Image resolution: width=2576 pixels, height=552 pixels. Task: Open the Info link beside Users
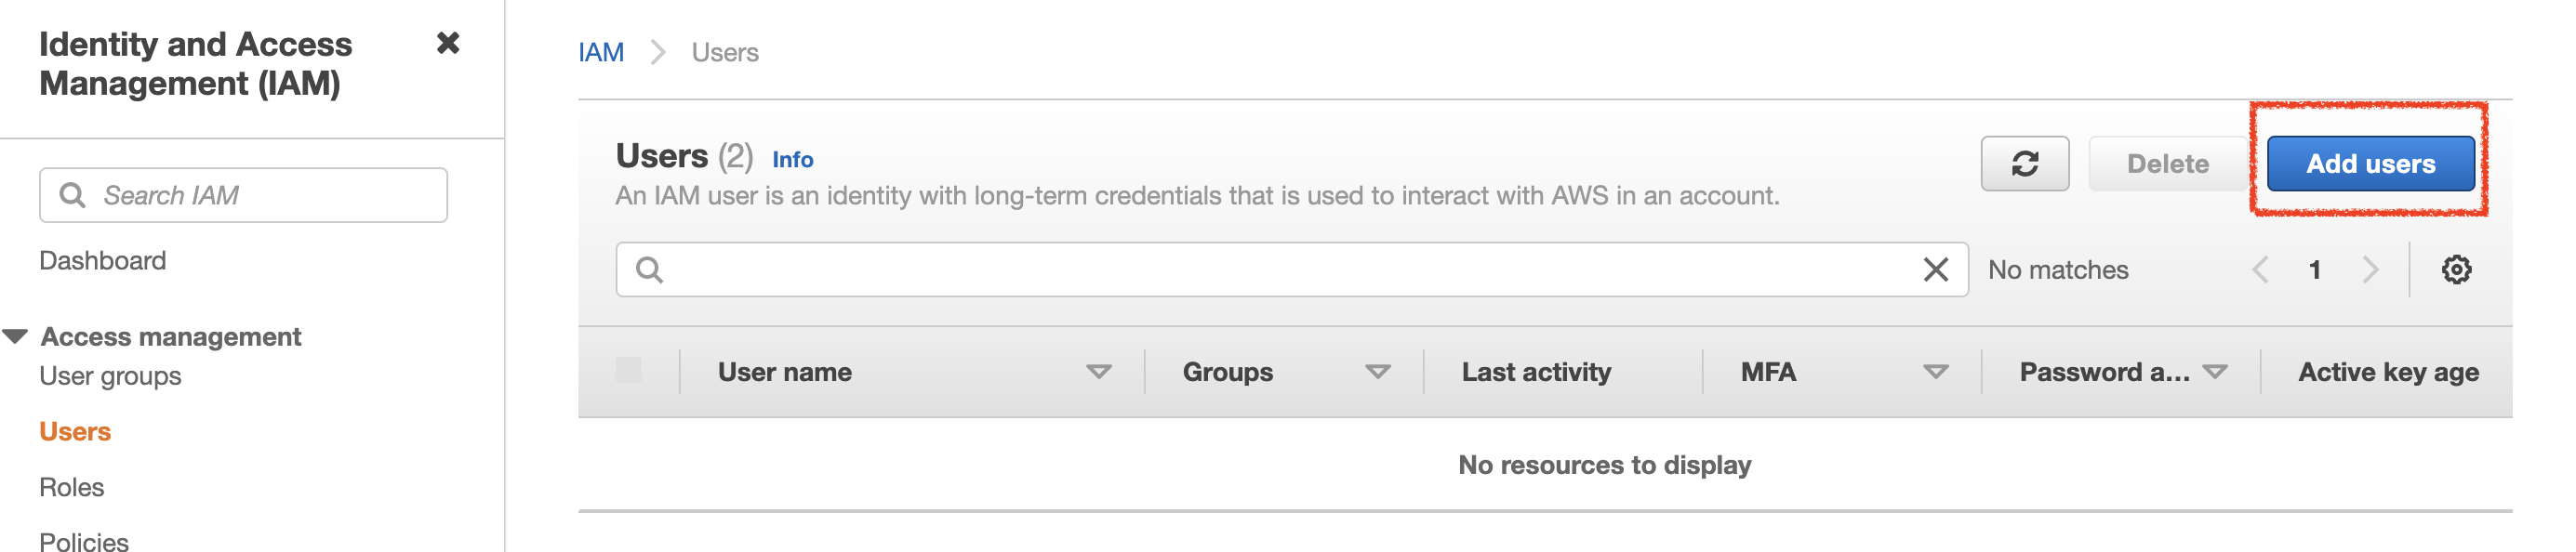(x=792, y=160)
